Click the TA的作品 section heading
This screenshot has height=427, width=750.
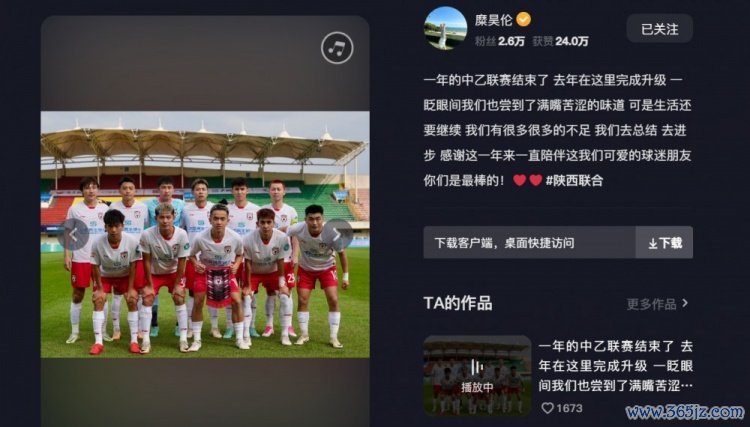coord(458,303)
